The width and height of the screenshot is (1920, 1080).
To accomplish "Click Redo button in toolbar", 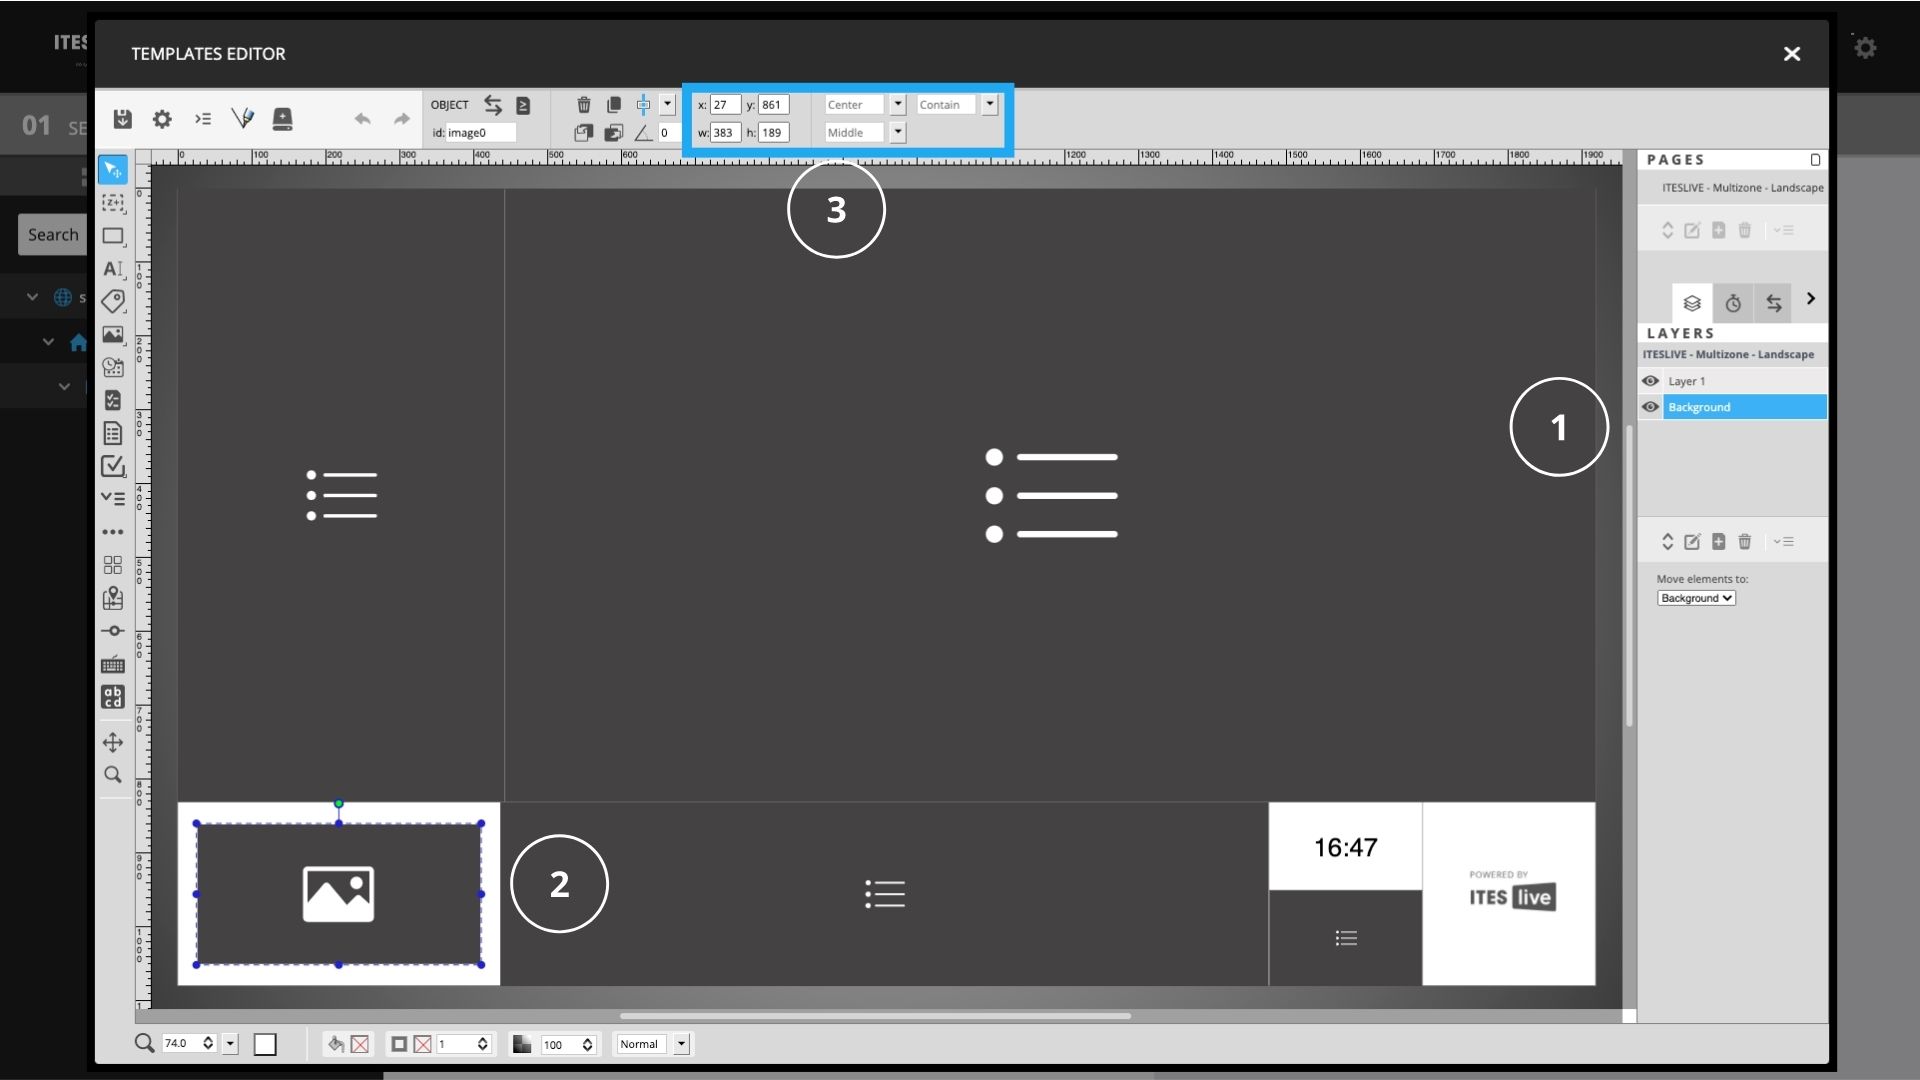I will pyautogui.click(x=404, y=120).
